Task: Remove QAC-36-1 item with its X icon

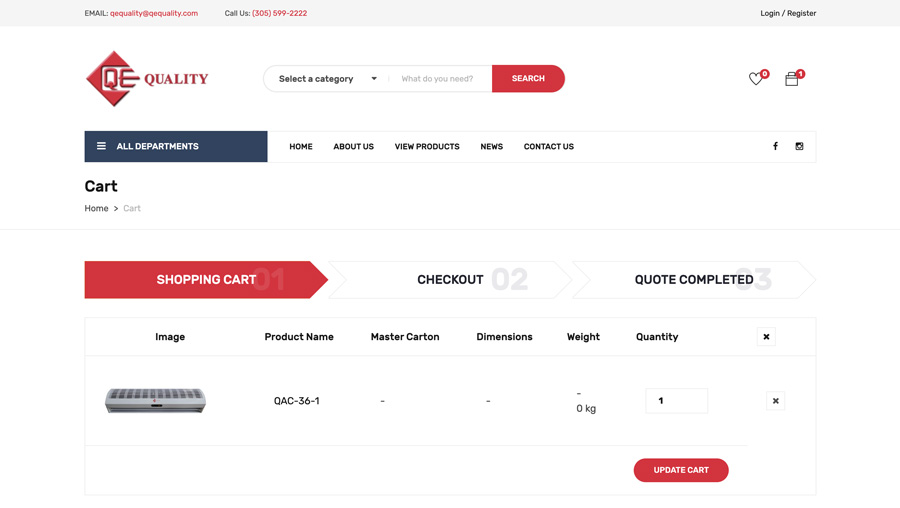Action: pos(775,401)
